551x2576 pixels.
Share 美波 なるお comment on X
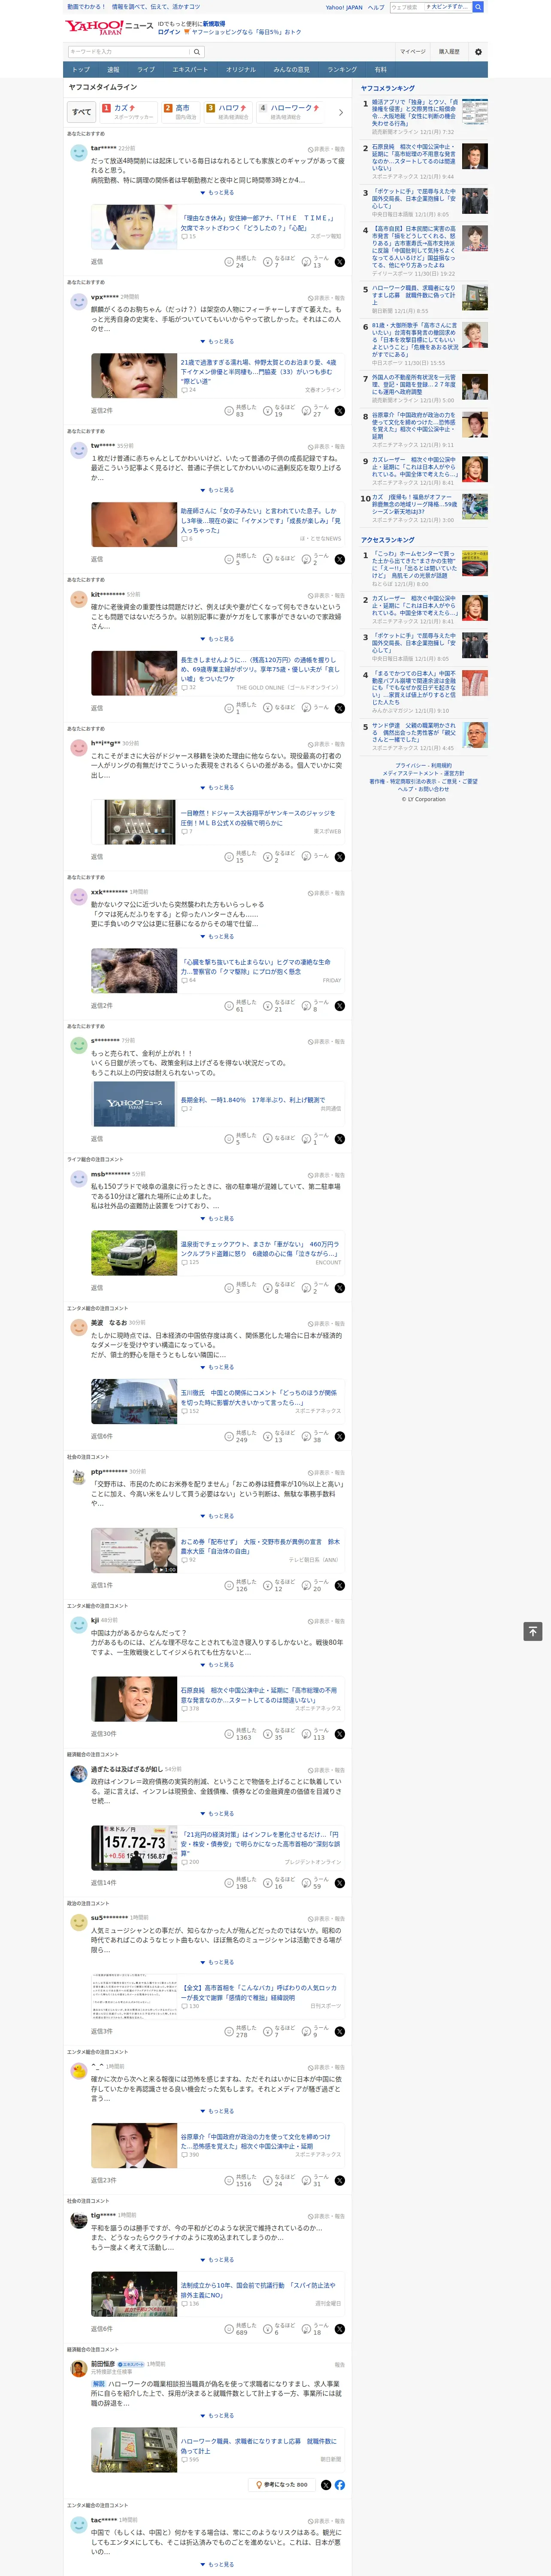pyautogui.click(x=340, y=1437)
